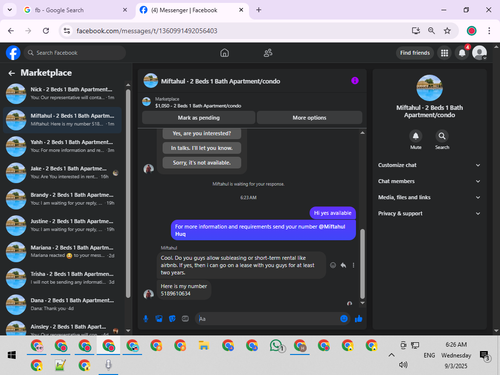This screenshot has width=500, height=375.
Task: Open listing thumbnail in right info panel
Action: [x=429, y=88]
